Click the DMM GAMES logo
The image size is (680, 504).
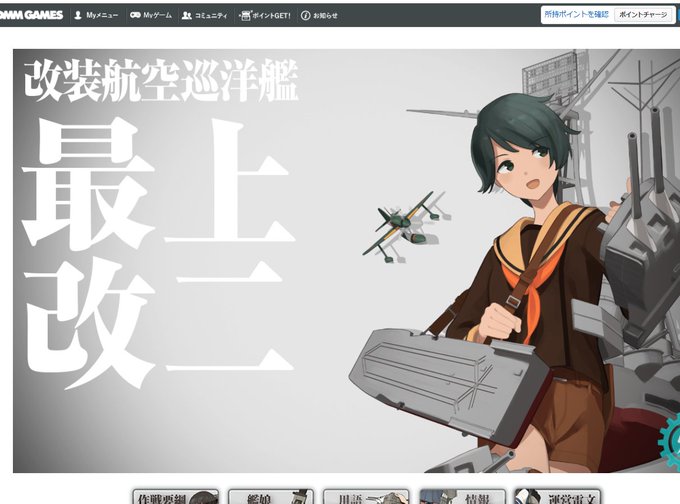[x=31, y=15]
